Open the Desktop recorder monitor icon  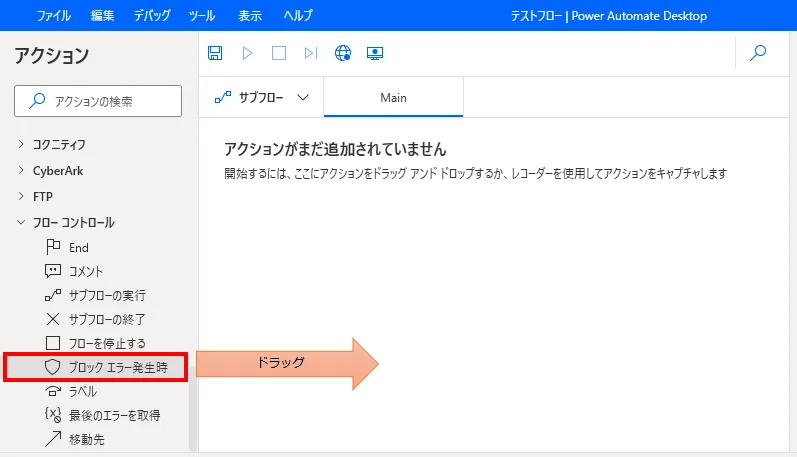(x=375, y=53)
